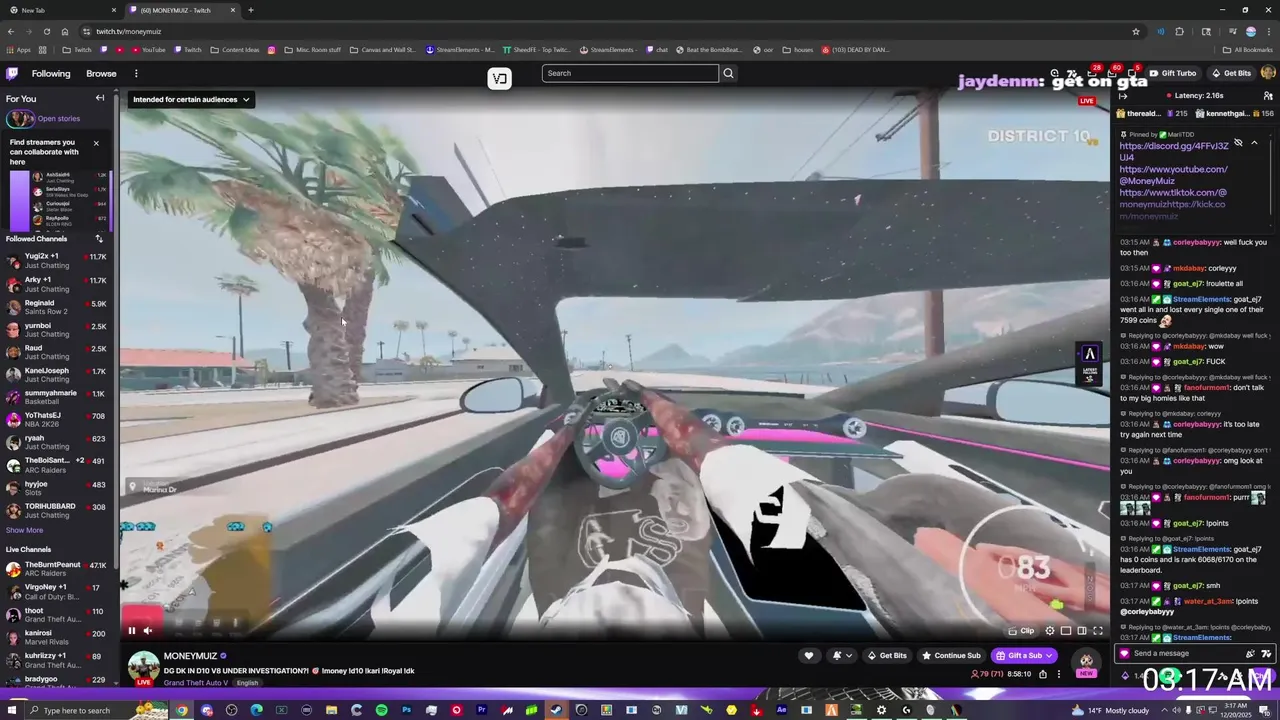Open the more options menu beside Browse
This screenshot has width=1280, height=720.
(136, 73)
